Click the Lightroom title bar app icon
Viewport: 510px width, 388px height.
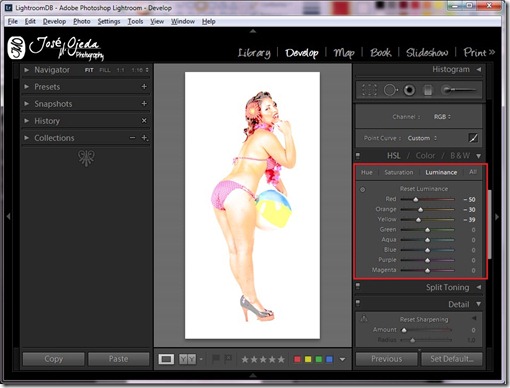[x=10, y=7]
